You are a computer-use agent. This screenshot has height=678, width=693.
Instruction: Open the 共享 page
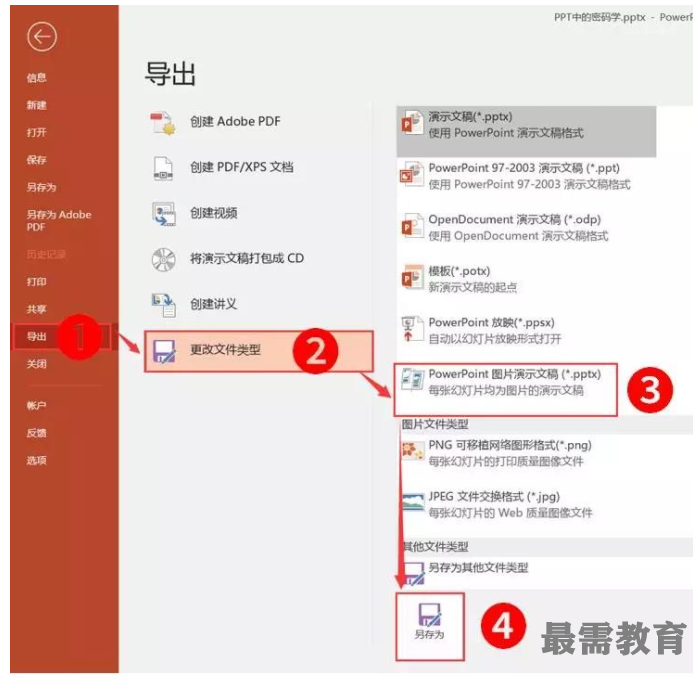pyautogui.click(x=36, y=309)
